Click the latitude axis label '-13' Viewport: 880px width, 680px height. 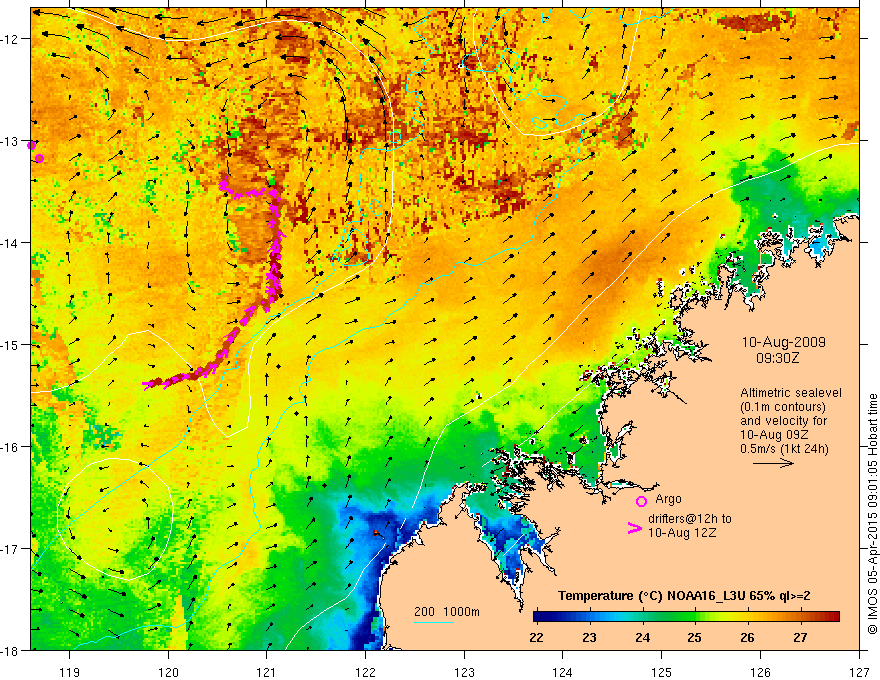(10, 141)
